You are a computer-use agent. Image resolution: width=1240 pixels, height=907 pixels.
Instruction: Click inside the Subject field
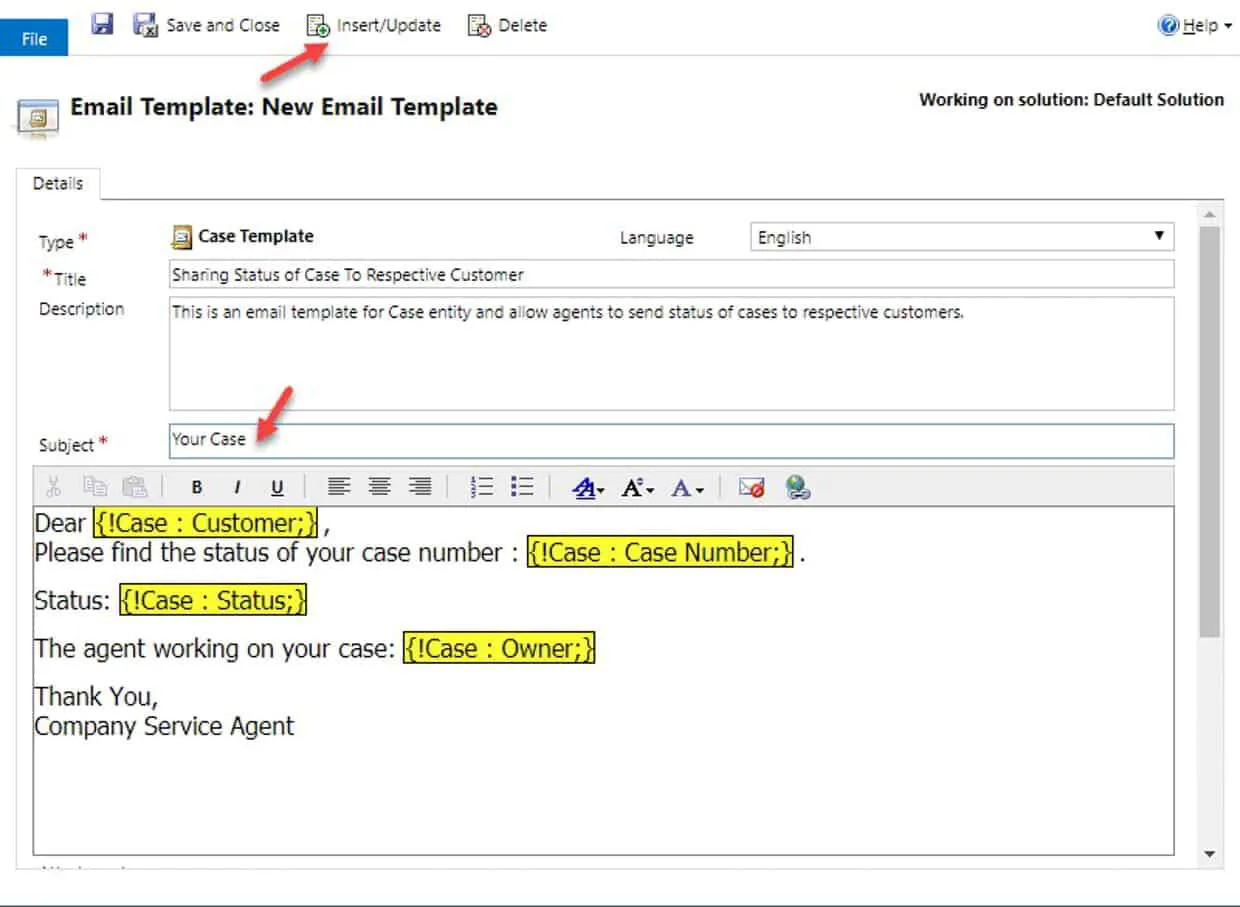pos(400,440)
